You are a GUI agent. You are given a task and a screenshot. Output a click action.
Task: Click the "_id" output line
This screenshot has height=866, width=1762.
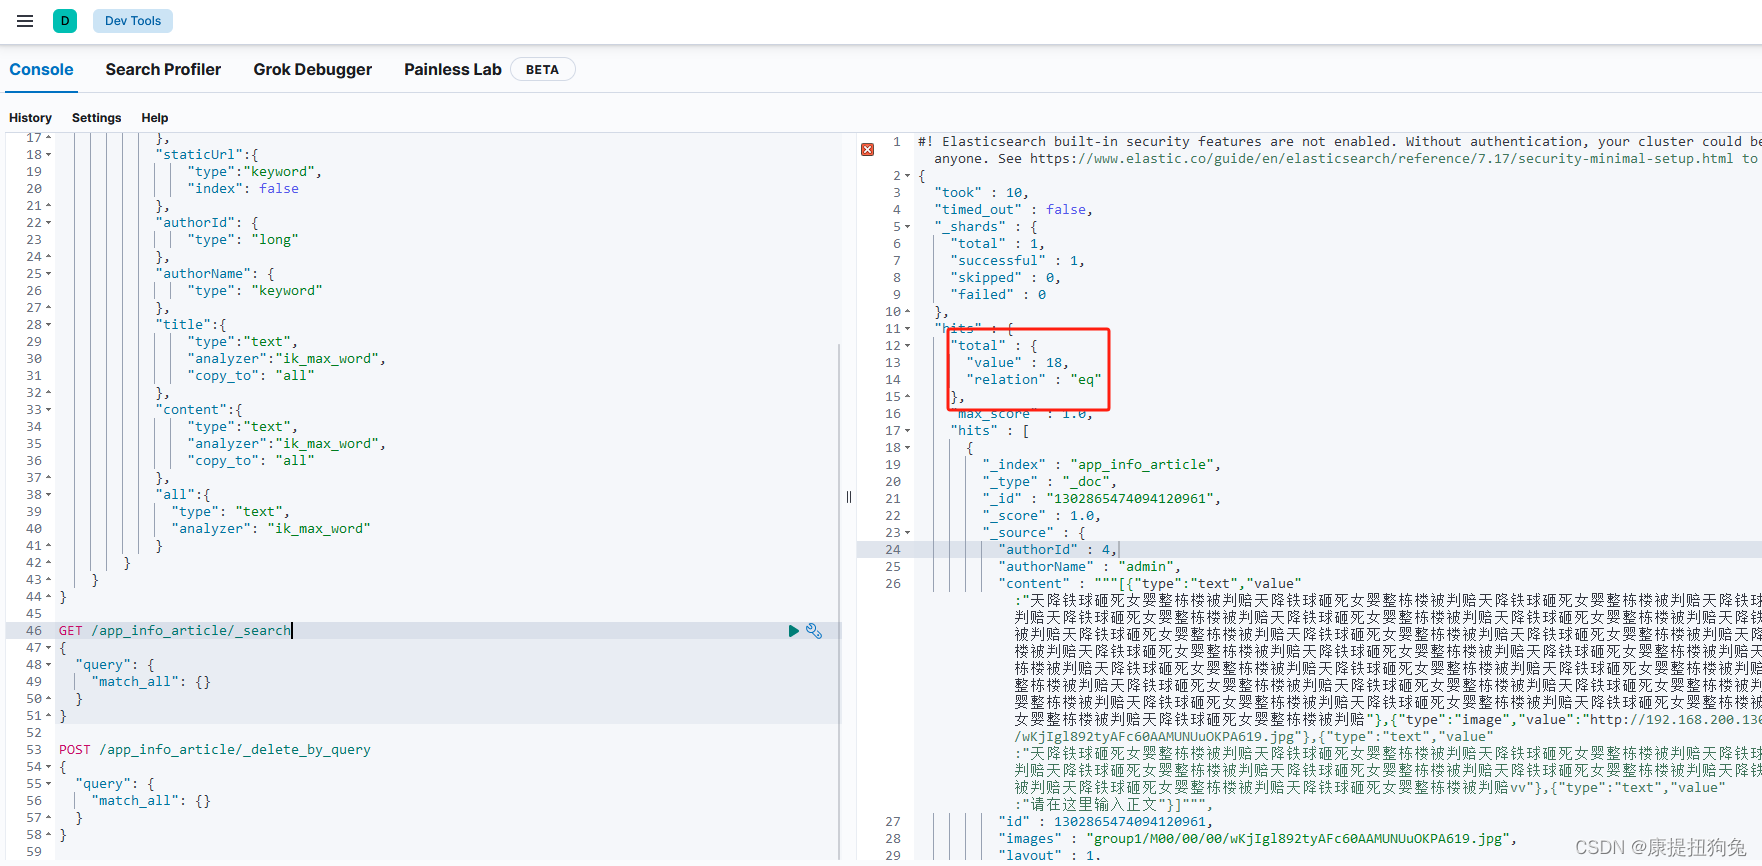[1102, 499]
